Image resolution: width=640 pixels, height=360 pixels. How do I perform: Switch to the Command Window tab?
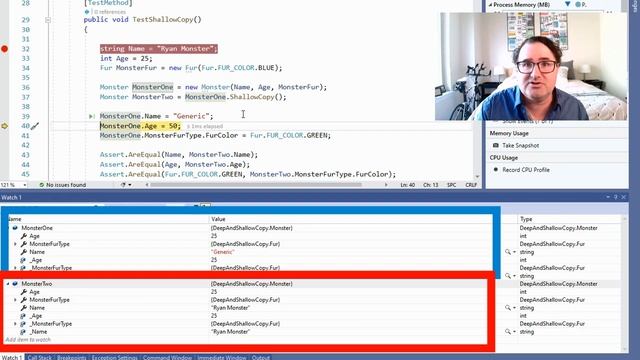click(167, 358)
